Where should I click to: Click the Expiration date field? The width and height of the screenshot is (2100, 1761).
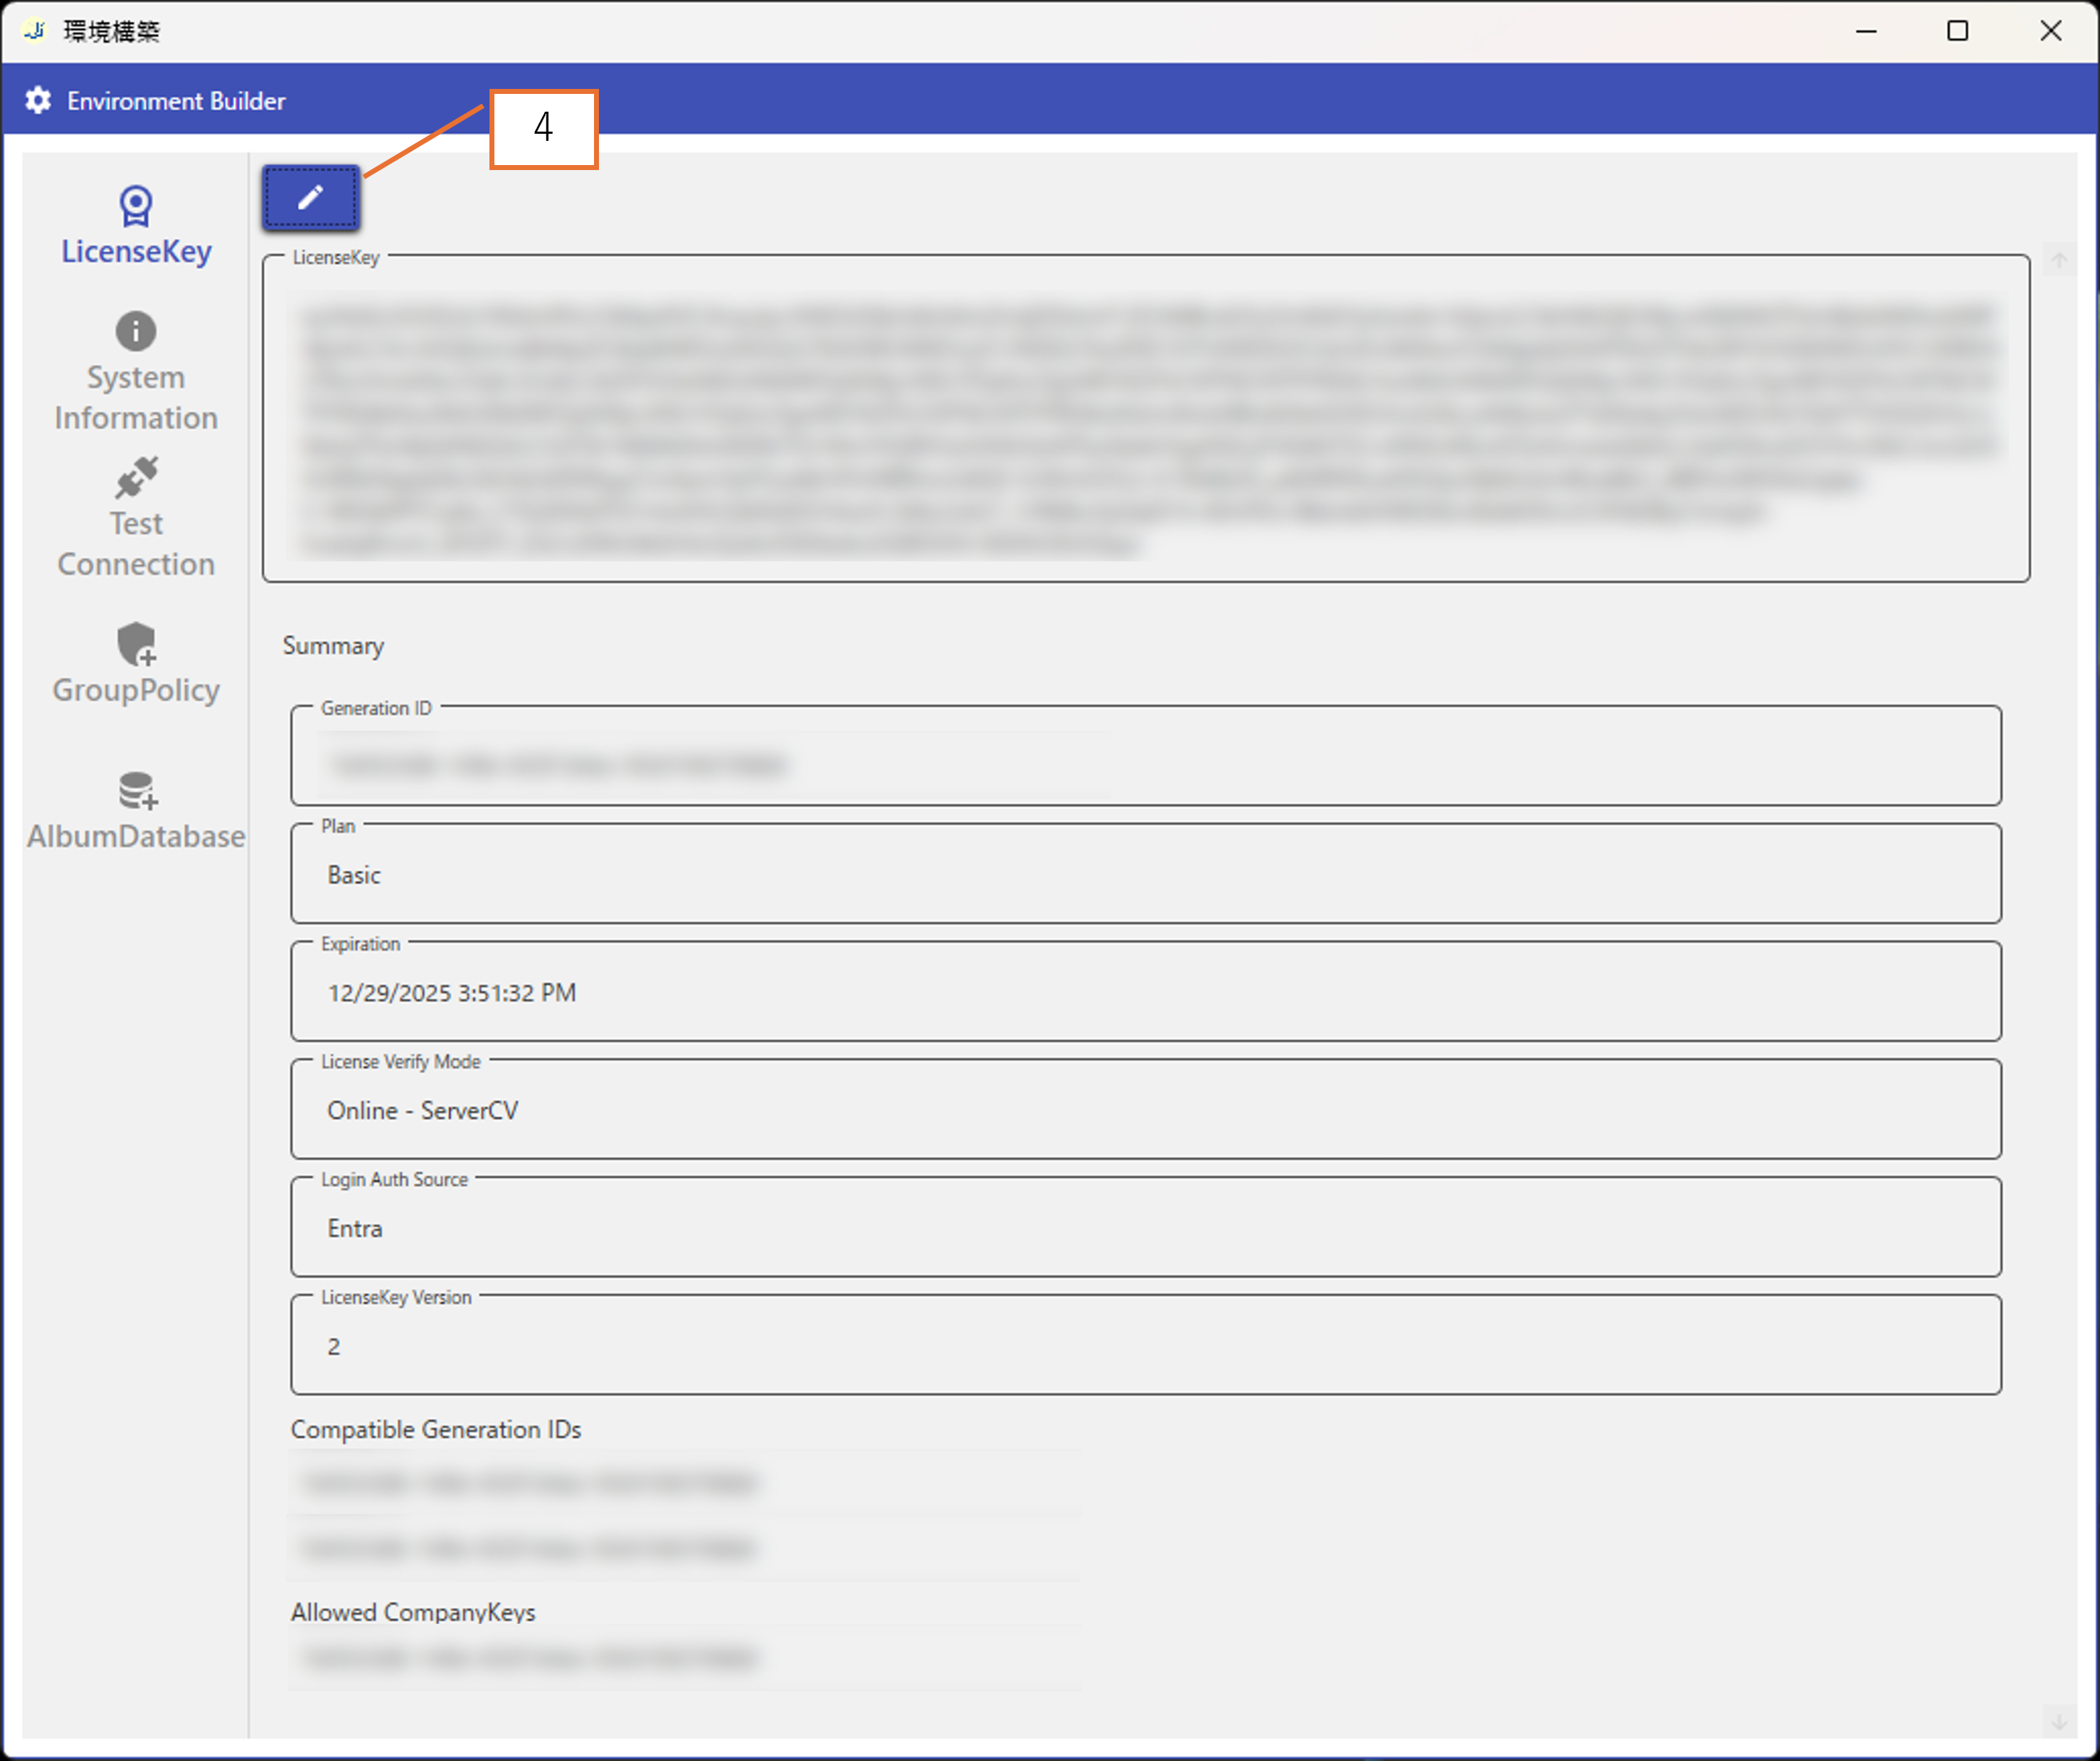point(1145,993)
